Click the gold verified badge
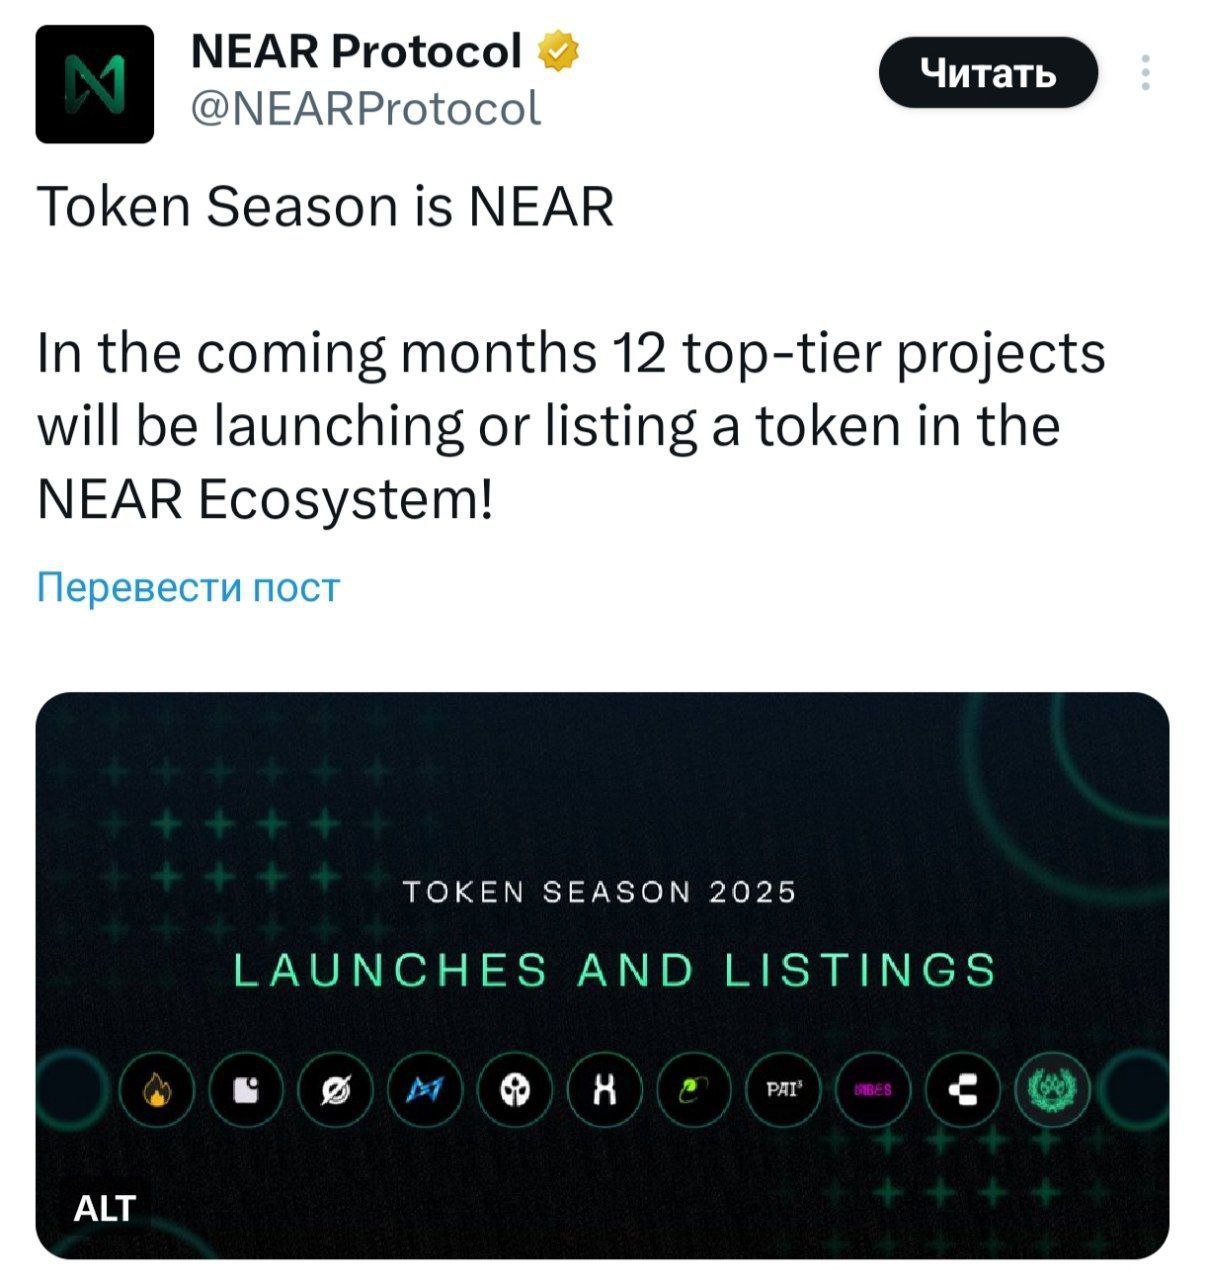The image size is (1205, 1280). [x=559, y=51]
